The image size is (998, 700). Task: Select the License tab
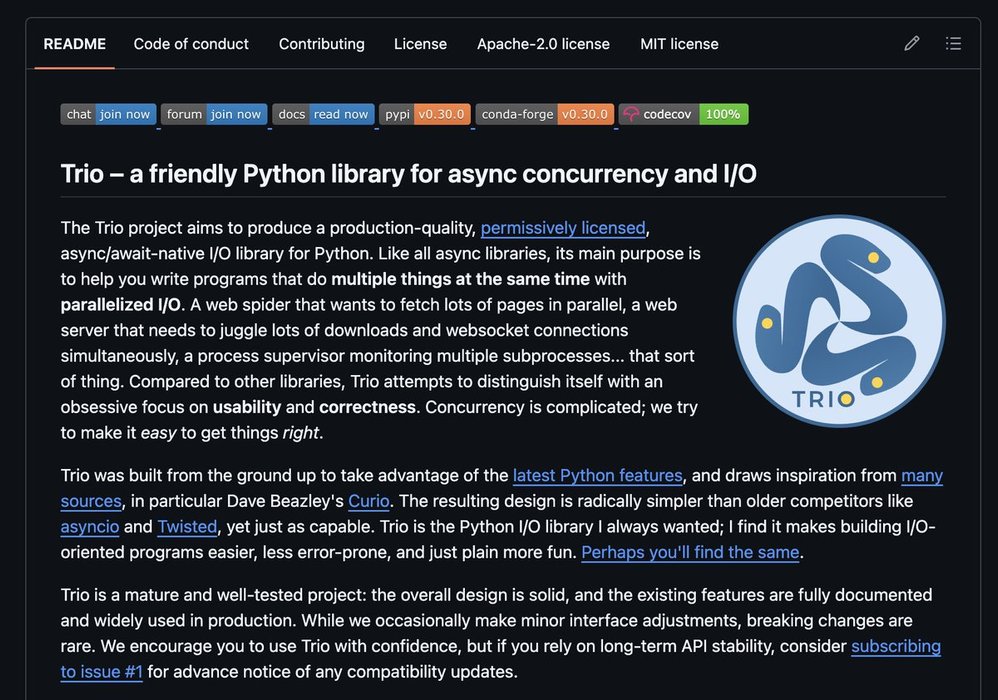click(420, 44)
